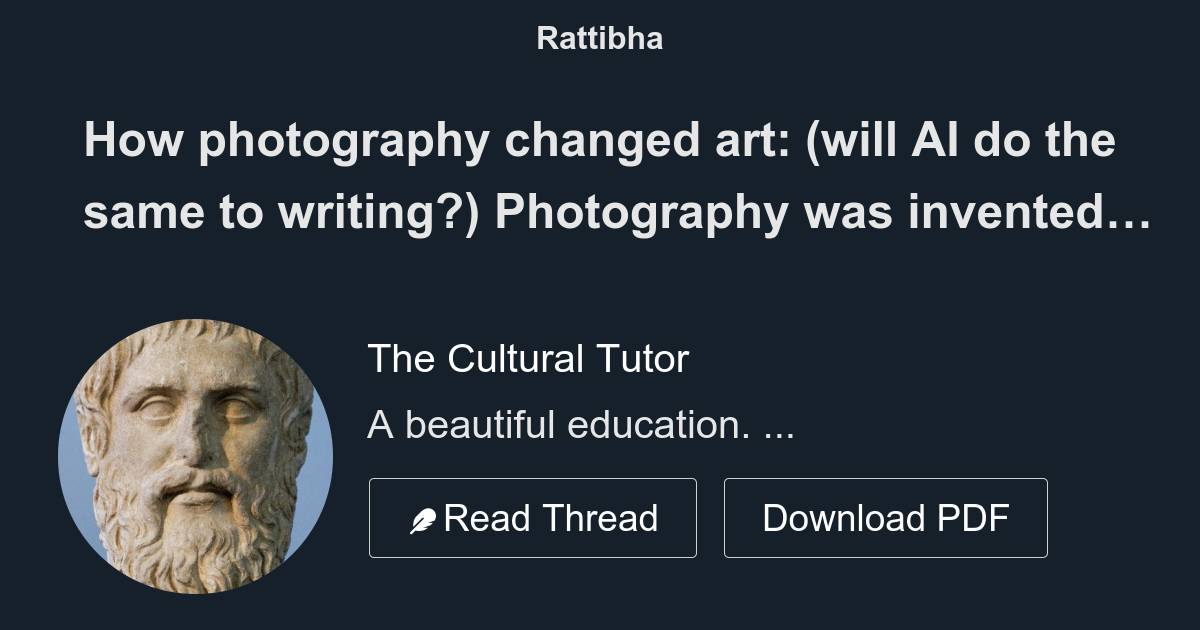
Task: Visit Rattibha homepage via header link
Action: [x=600, y=40]
